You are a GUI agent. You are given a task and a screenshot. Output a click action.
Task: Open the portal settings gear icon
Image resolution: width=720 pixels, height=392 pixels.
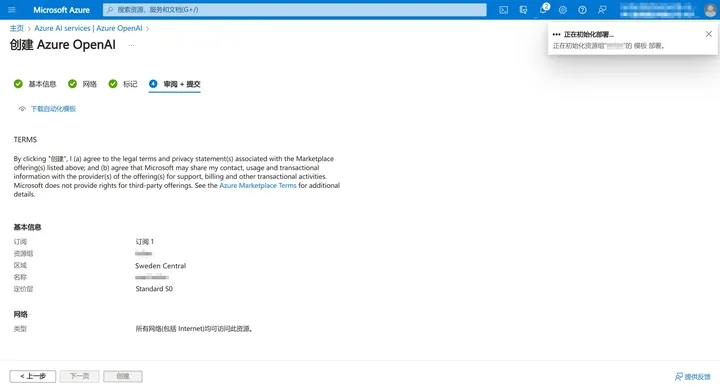[562, 10]
